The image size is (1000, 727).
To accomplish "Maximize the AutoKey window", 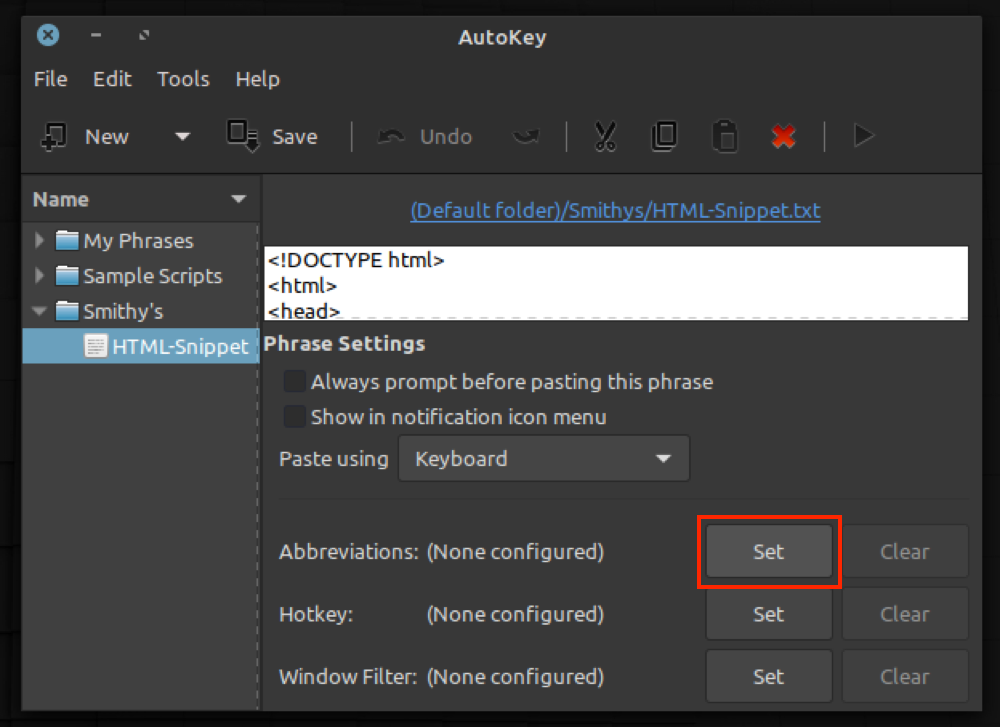I will point(144,35).
